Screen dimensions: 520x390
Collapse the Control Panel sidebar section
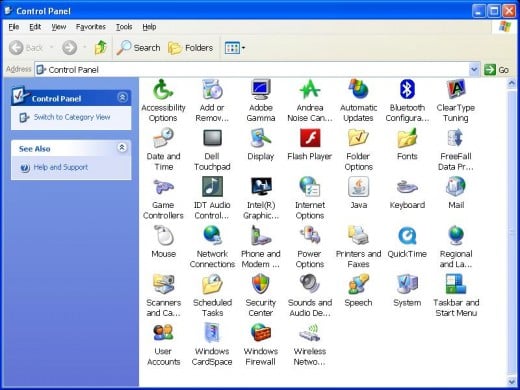pos(122,97)
